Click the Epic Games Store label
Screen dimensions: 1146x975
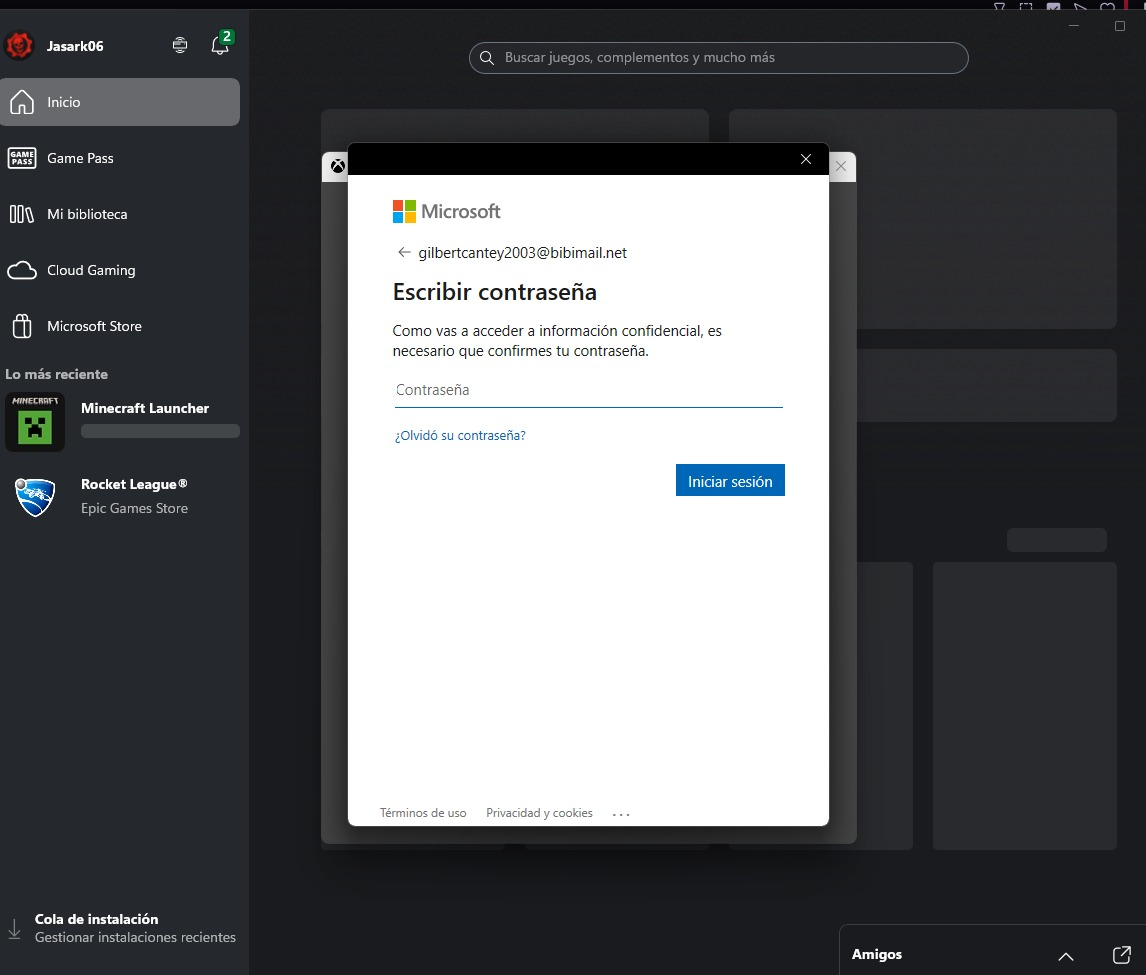(134, 508)
